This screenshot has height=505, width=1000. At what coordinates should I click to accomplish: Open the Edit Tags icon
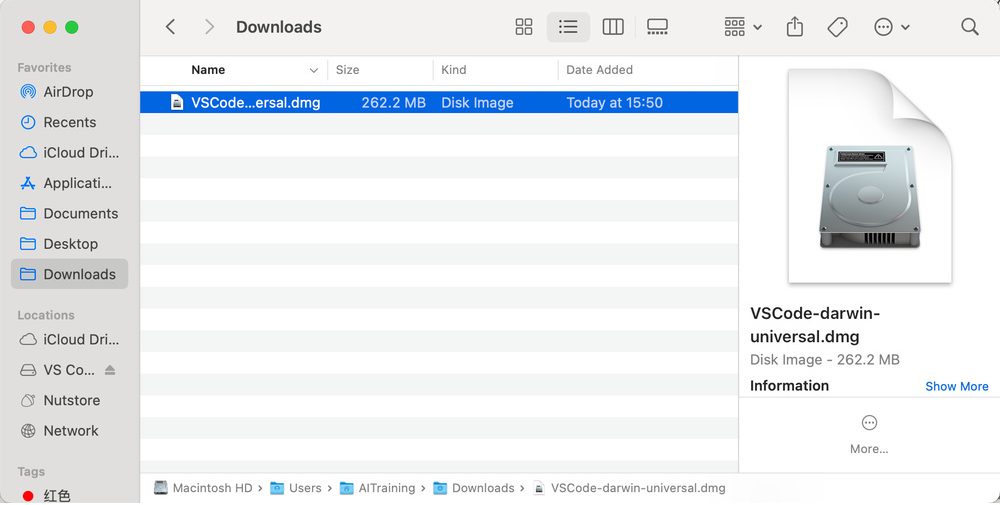click(x=838, y=27)
